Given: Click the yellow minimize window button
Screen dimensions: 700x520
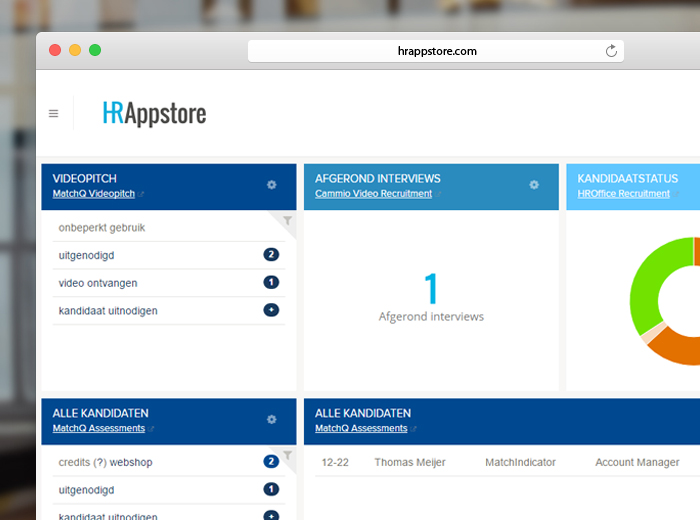Looking at the screenshot, I should [75, 50].
